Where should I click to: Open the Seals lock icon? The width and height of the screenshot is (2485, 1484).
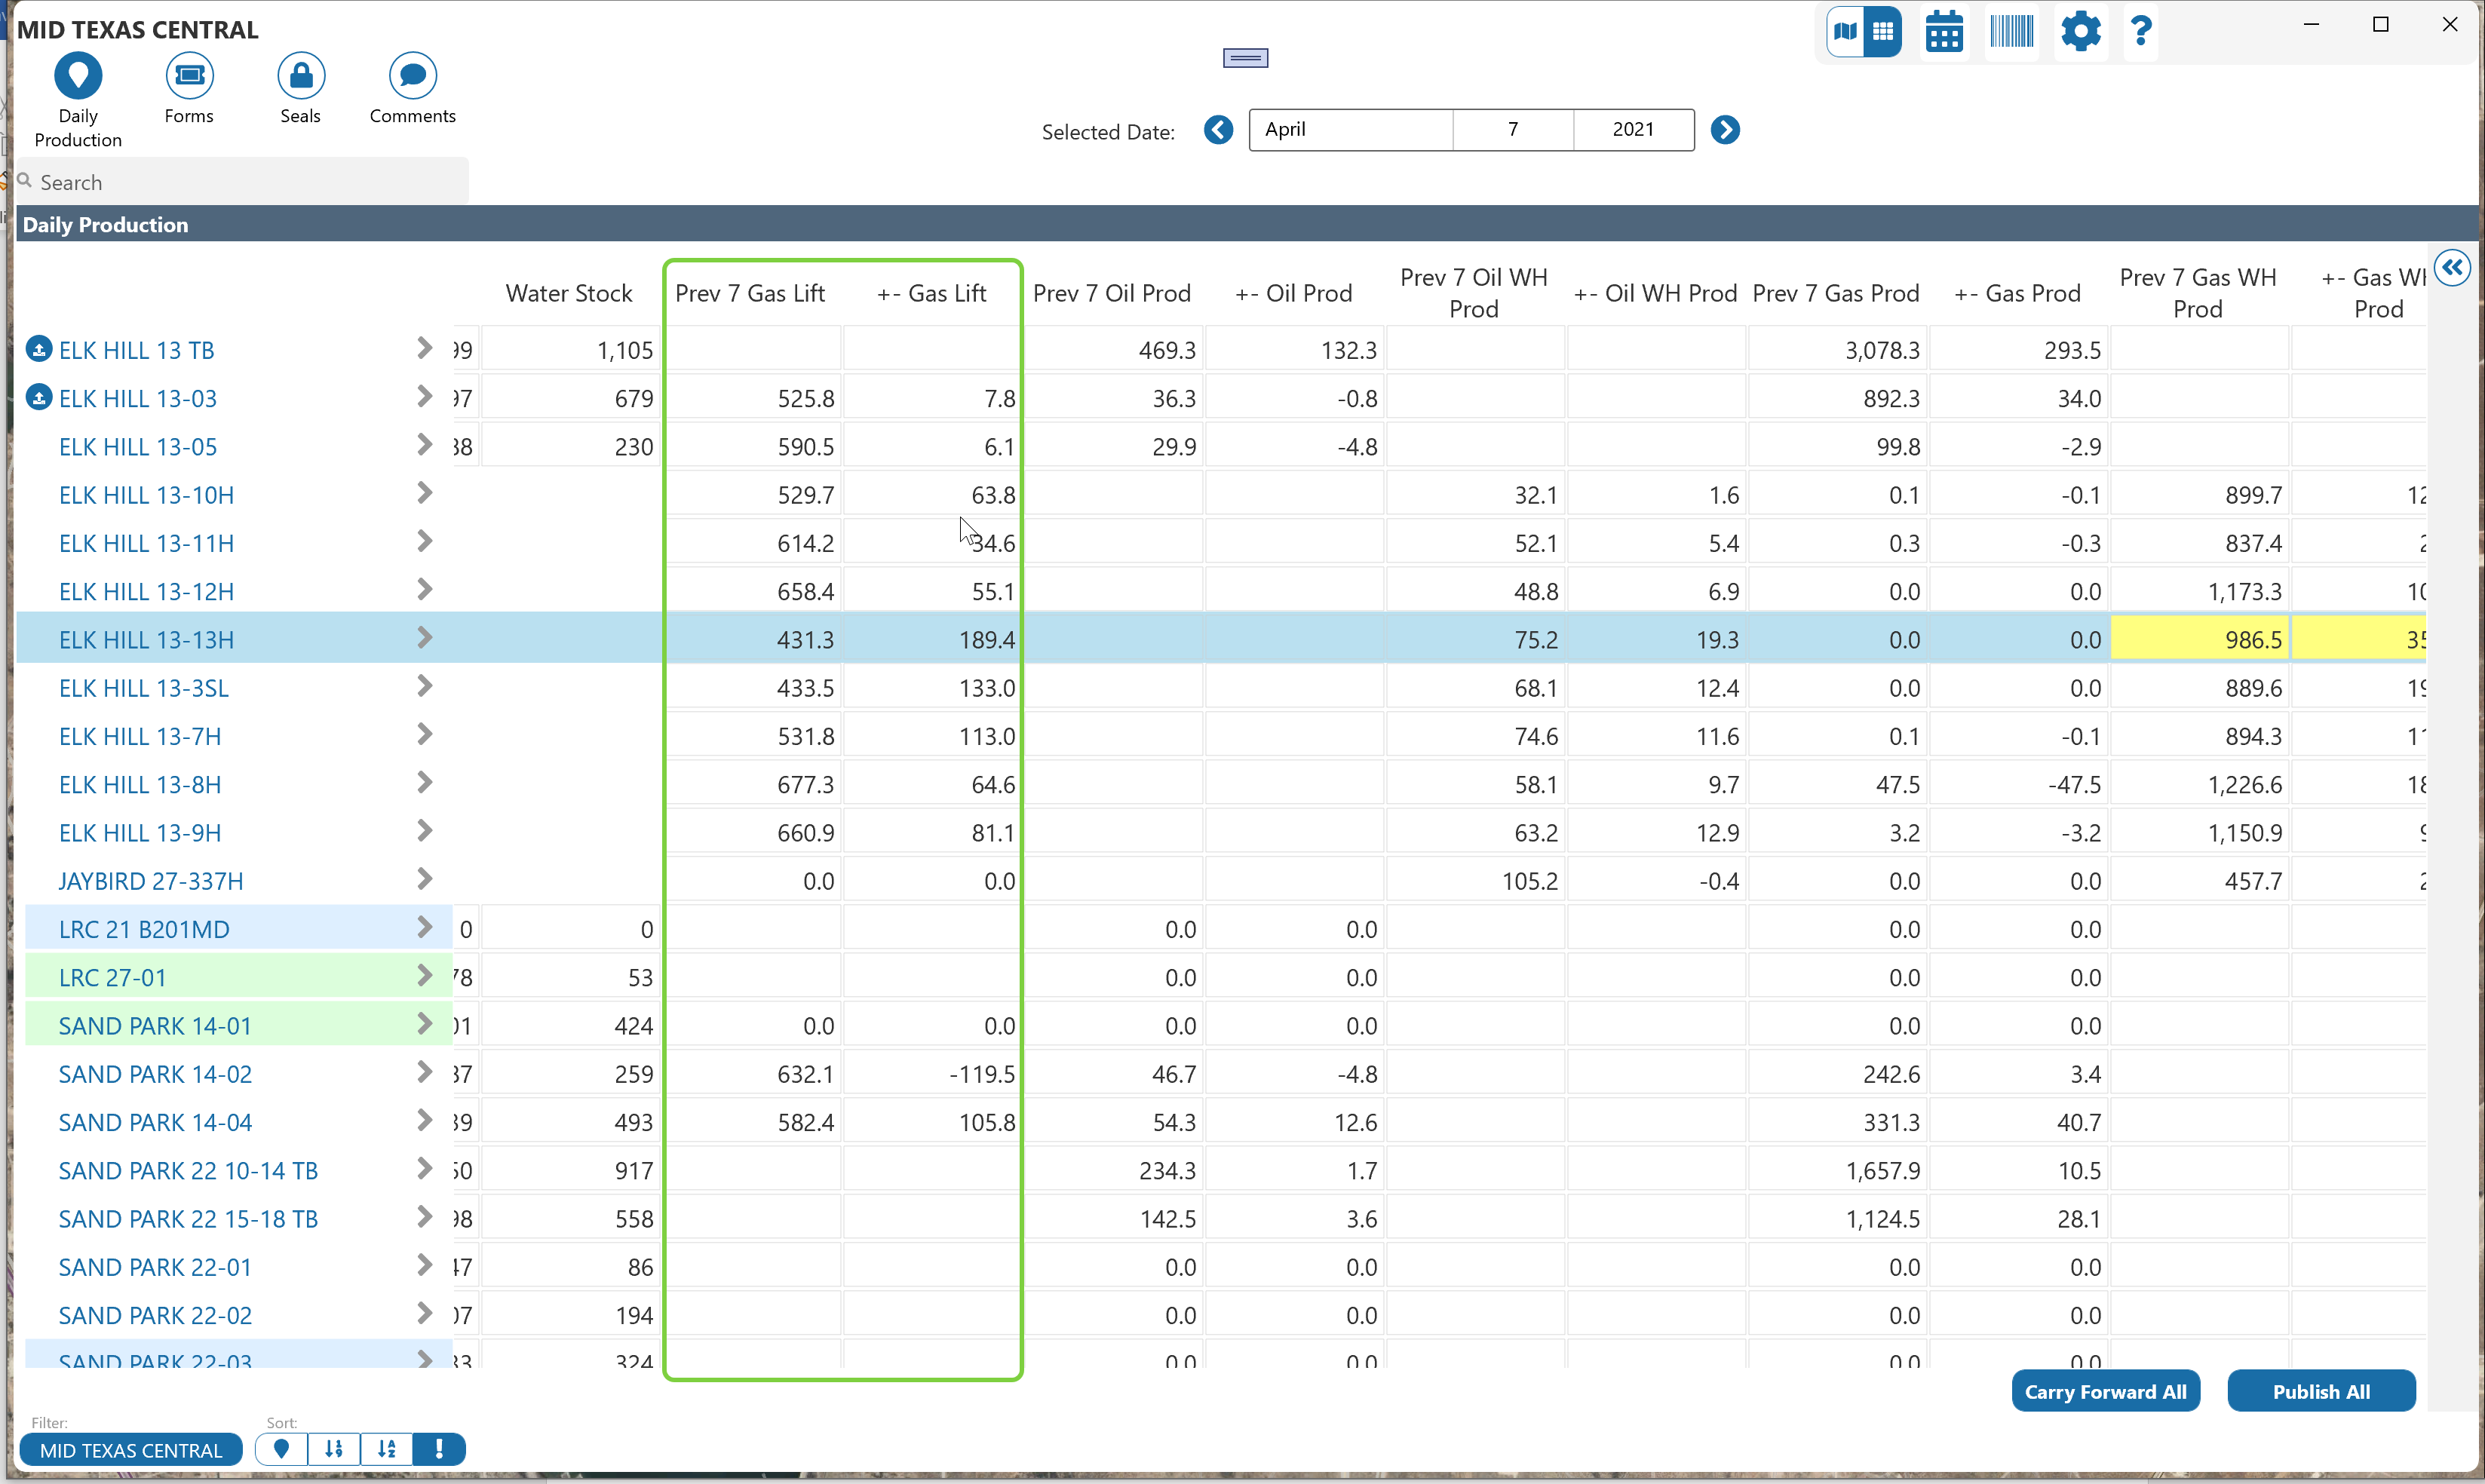point(300,76)
